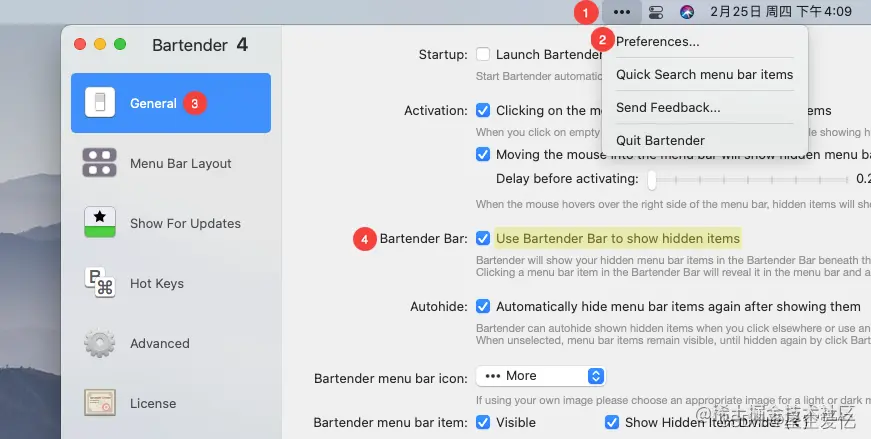
Task: Open the Advanced settings pane
Action: (171, 343)
